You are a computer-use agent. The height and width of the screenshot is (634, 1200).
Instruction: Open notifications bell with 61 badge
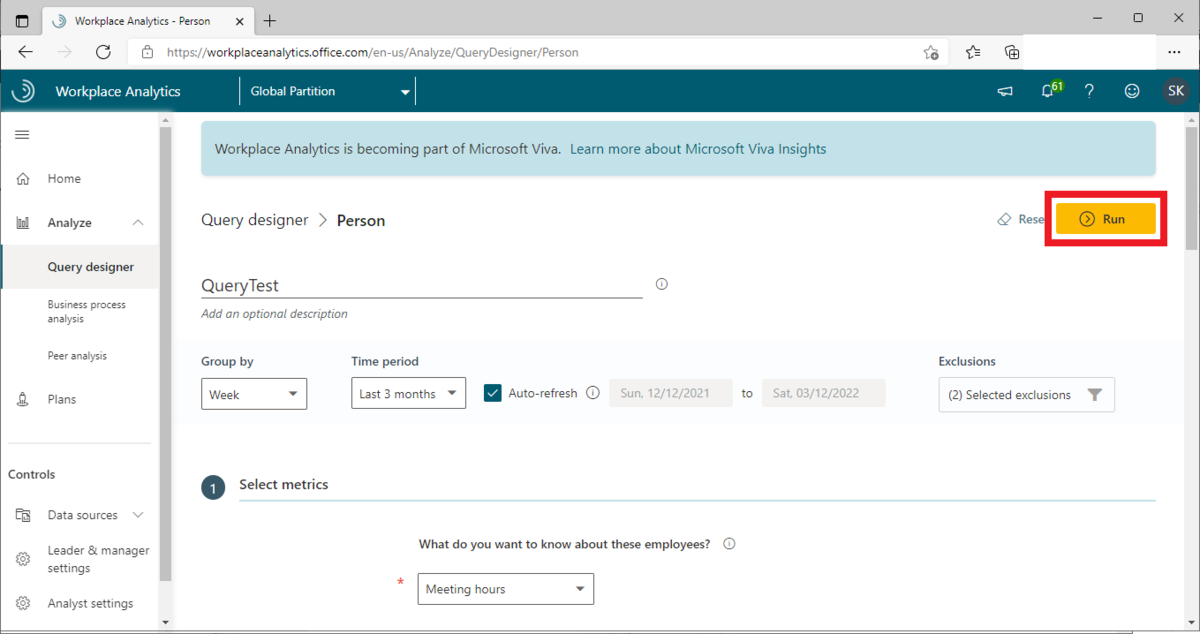click(1050, 90)
